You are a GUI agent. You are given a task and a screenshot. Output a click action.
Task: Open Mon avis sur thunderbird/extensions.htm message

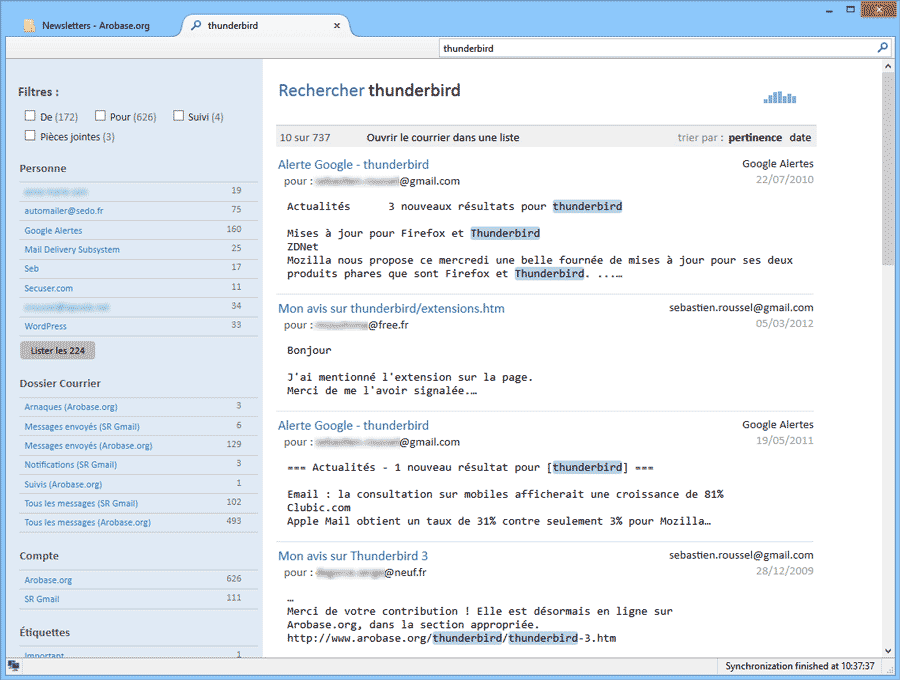pyautogui.click(x=391, y=308)
